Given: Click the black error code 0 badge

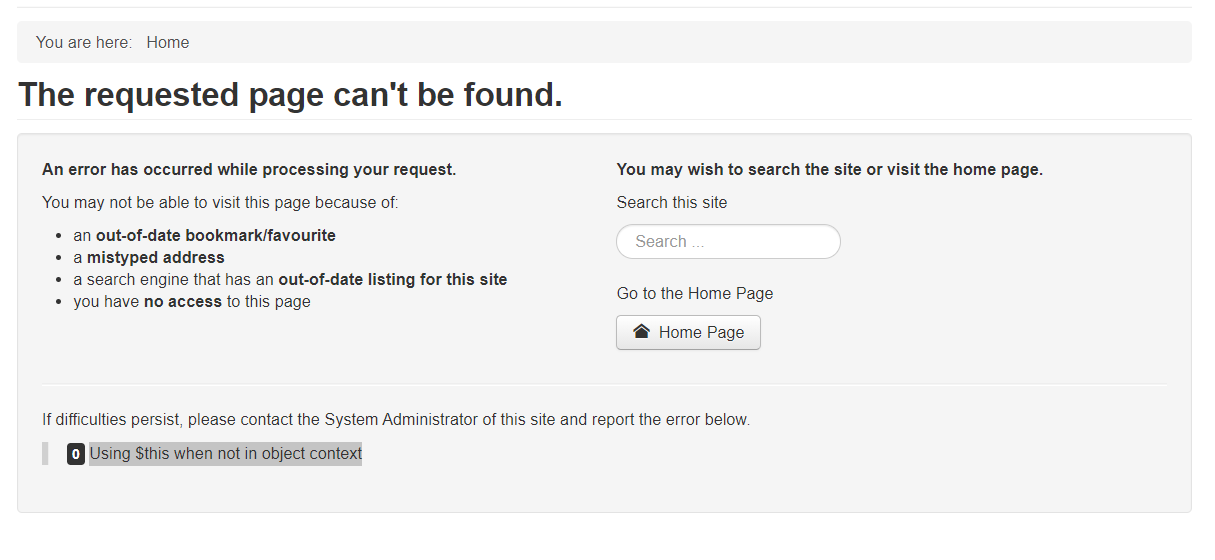Looking at the screenshot, I should point(76,454).
